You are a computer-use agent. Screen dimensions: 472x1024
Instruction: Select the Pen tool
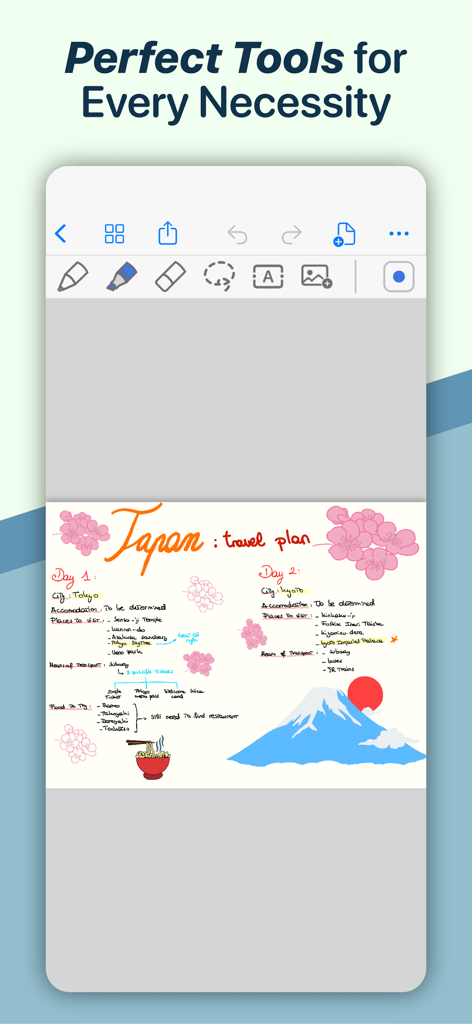(x=72, y=277)
